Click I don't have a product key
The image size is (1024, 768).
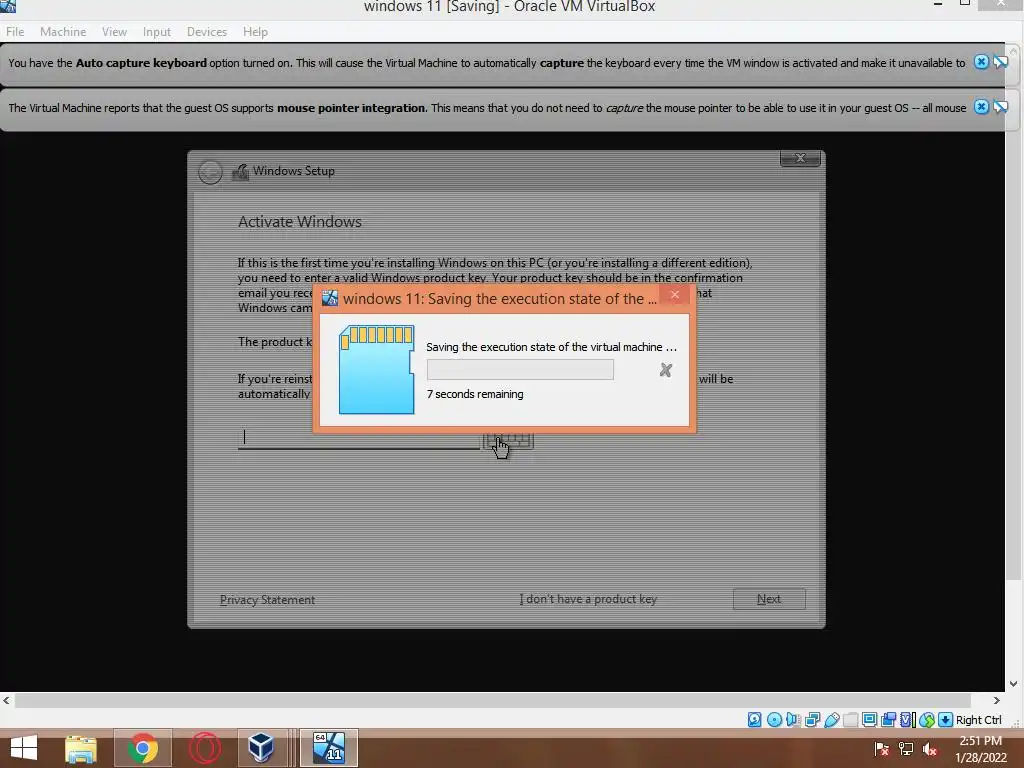click(588, 599)
